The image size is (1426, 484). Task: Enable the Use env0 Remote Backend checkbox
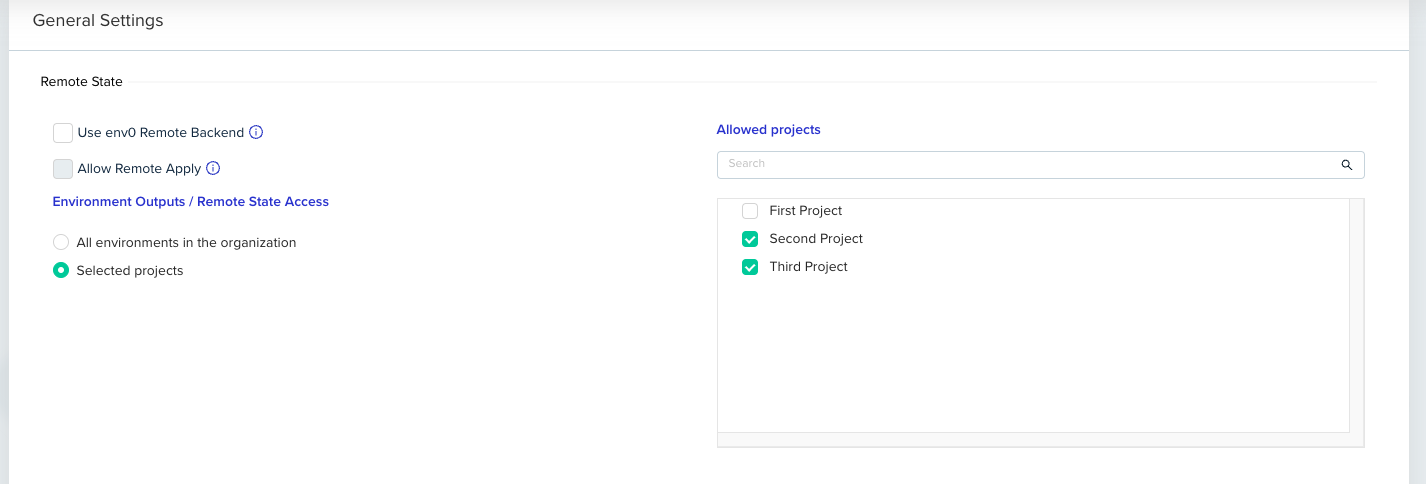(63, 133)
